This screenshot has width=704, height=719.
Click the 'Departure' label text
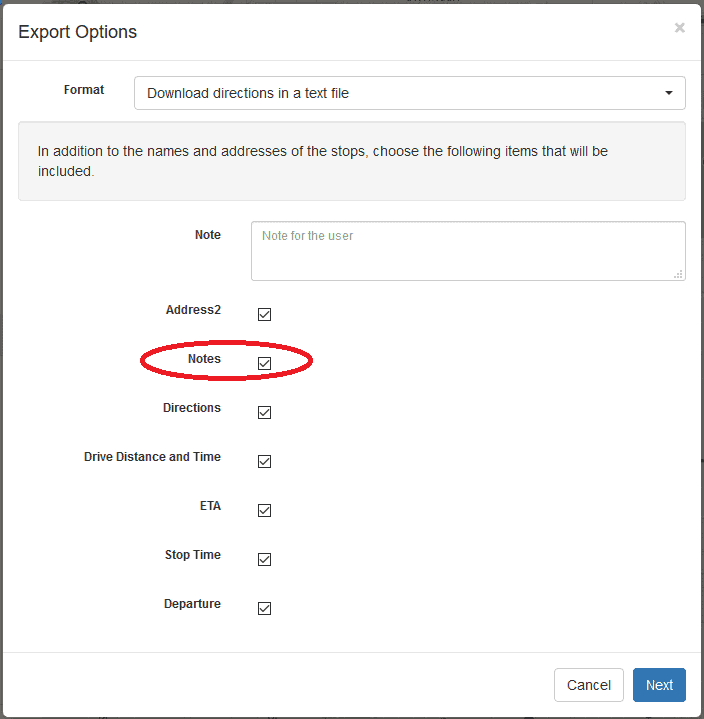pos(192,604)
